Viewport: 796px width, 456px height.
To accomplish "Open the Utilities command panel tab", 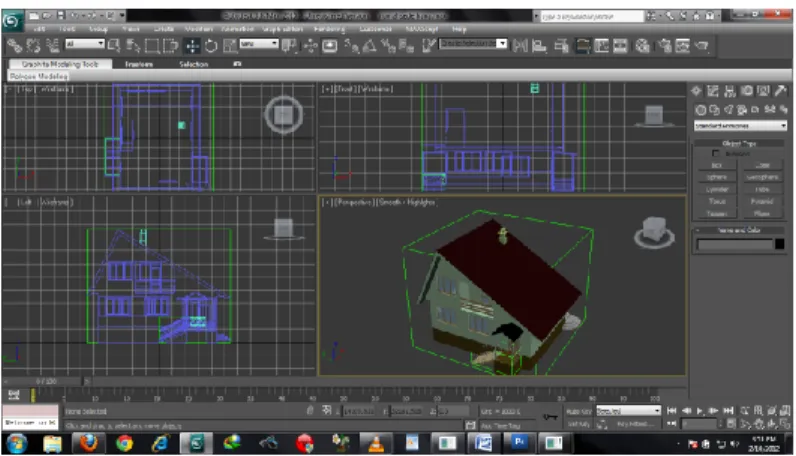I will point(780,91).
